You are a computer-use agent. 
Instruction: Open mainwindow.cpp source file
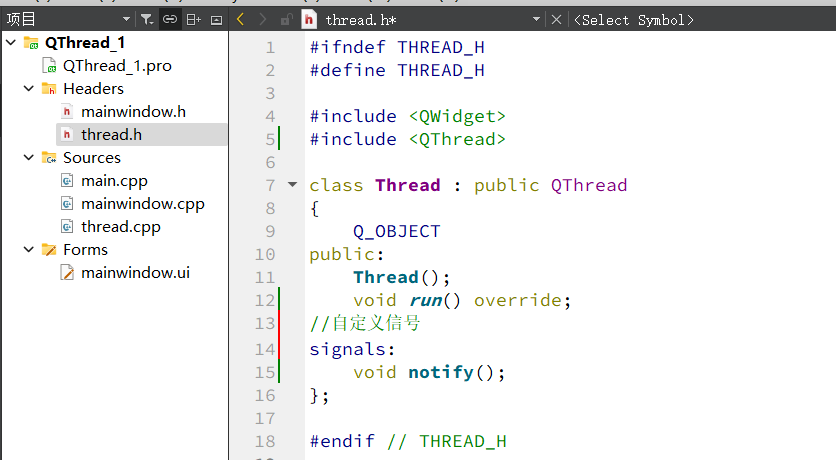pos(143,204)
